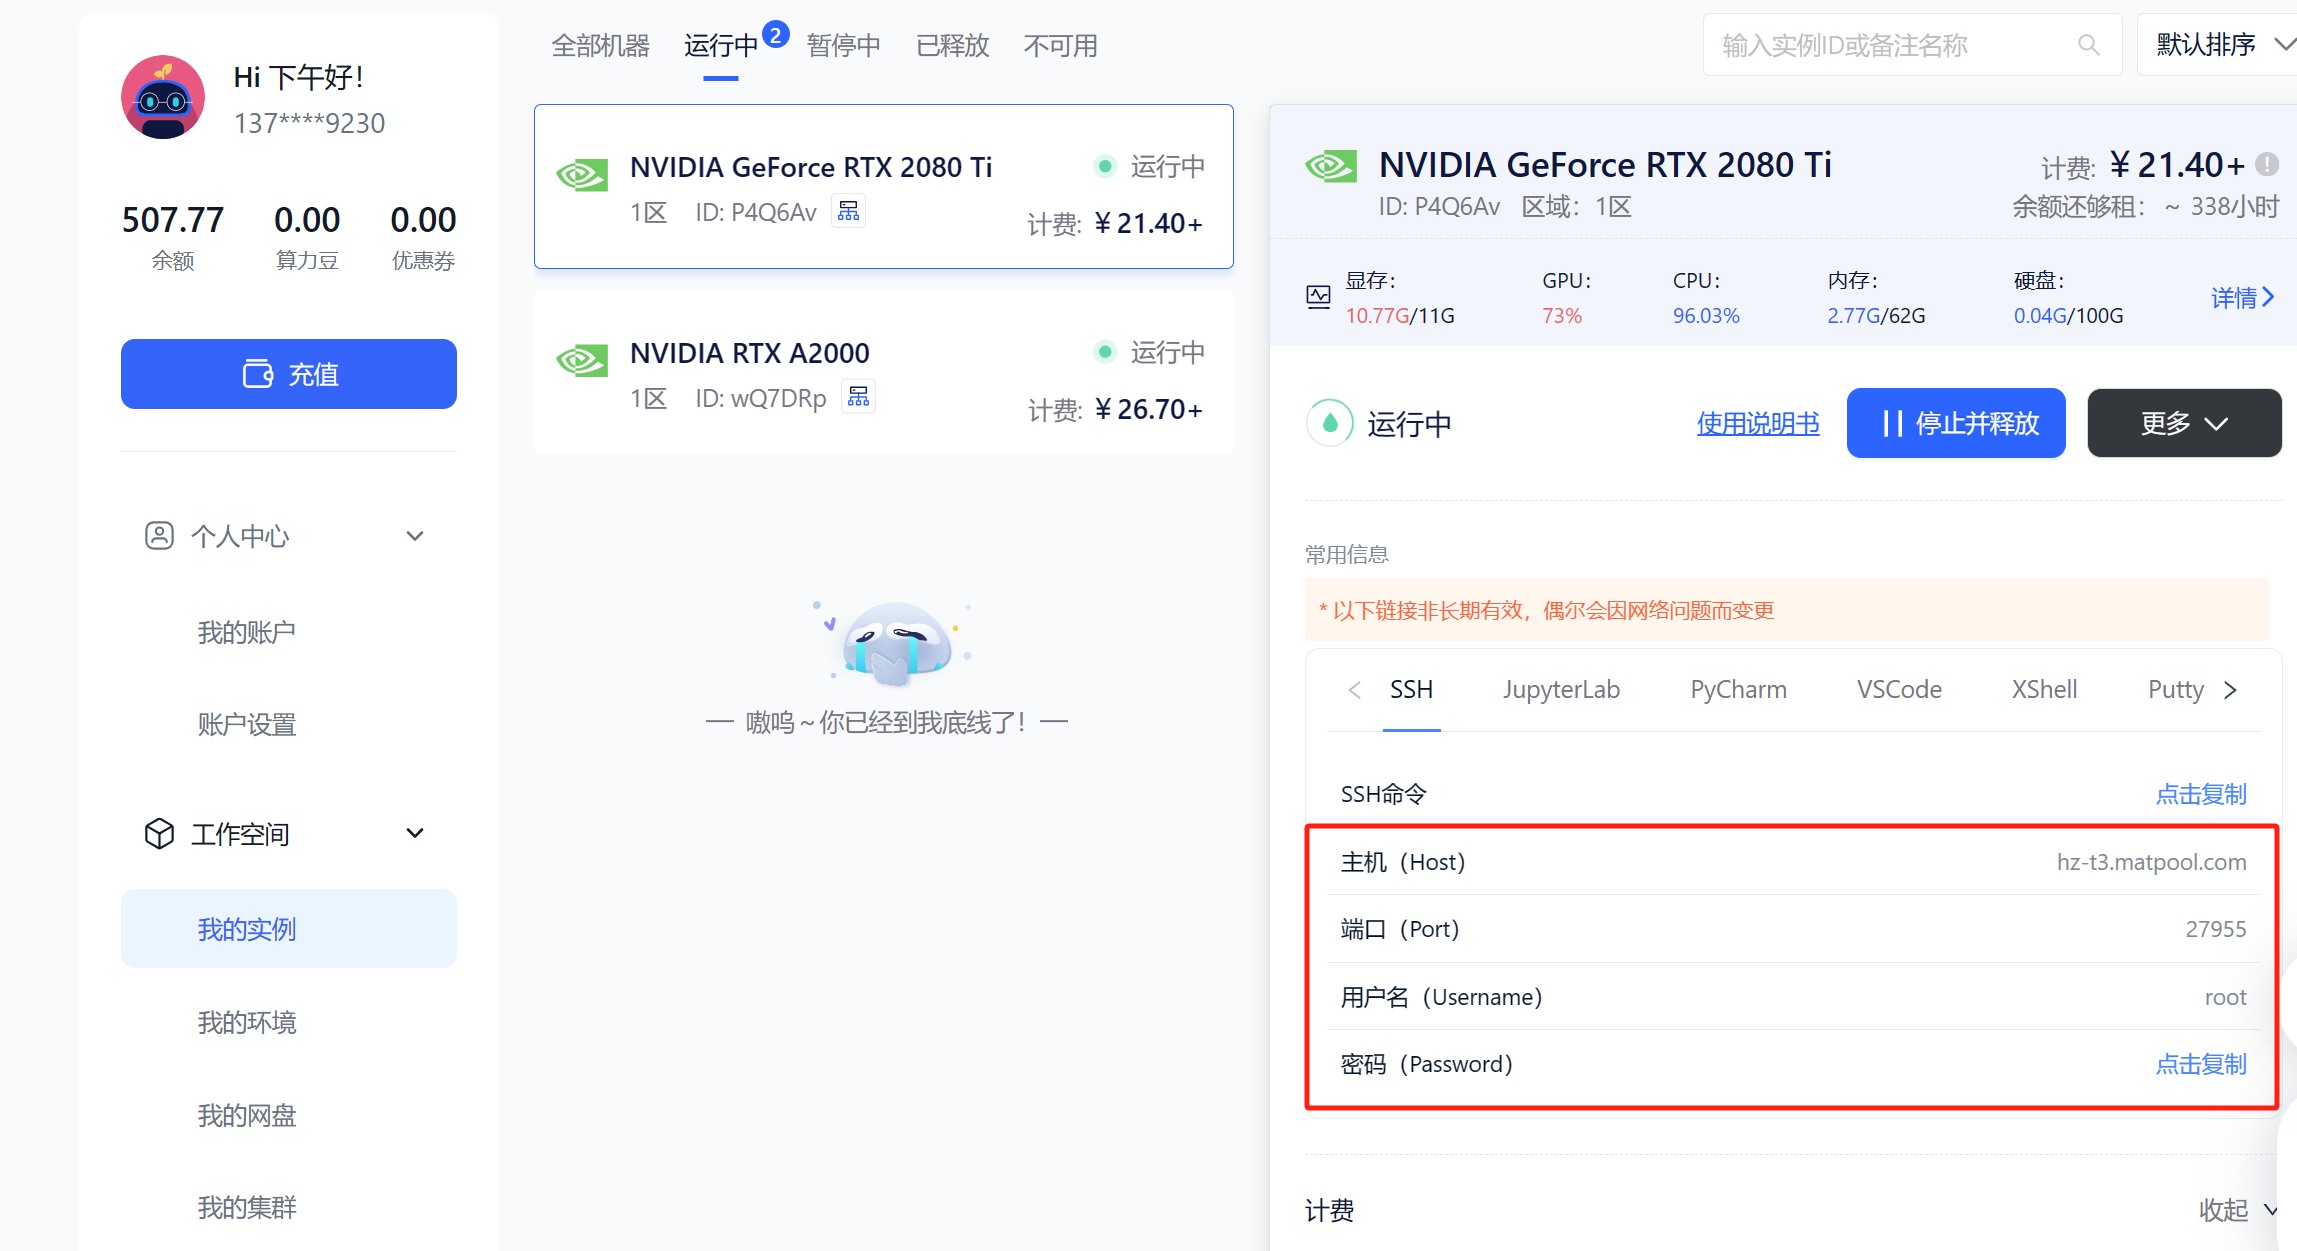Click the monitor chart icon beside 显存

[1319, 297]
